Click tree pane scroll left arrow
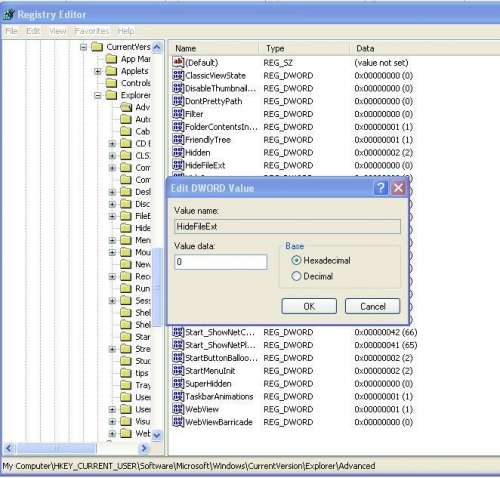This screenshot has height=478, width=500. (x=9, y=448)
